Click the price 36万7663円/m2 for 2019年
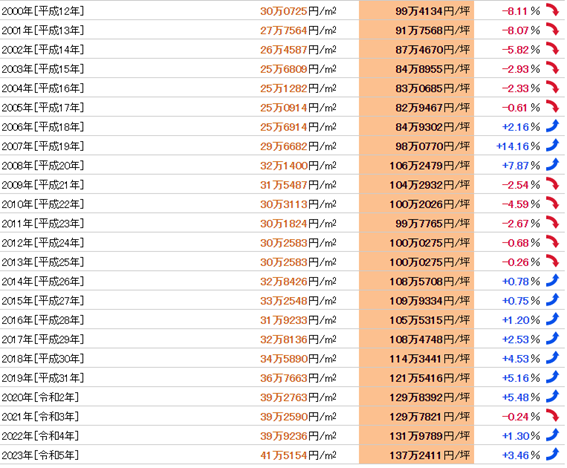This screenshot has width=567, height=468. tap(298, 378)
